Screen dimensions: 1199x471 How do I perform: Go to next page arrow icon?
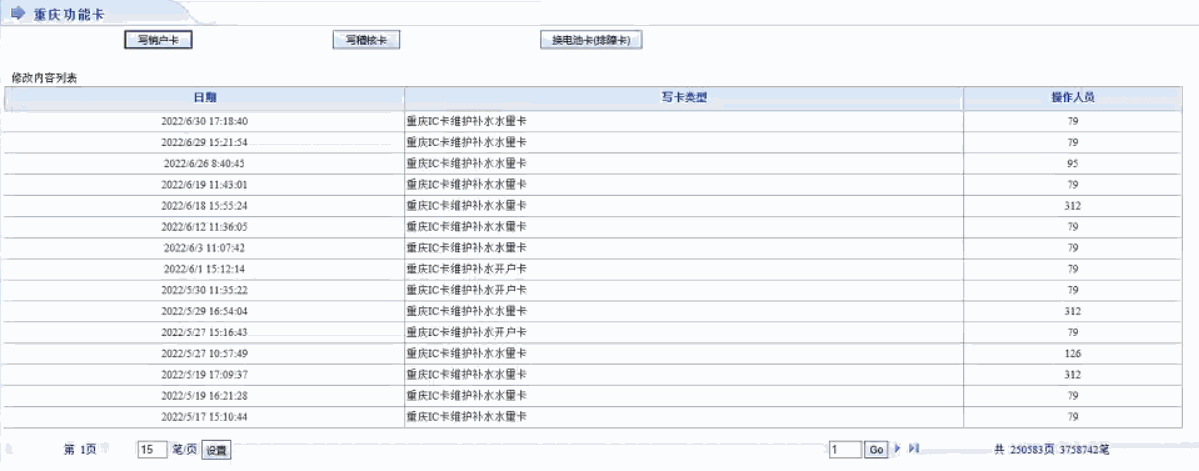coord(898,450)
